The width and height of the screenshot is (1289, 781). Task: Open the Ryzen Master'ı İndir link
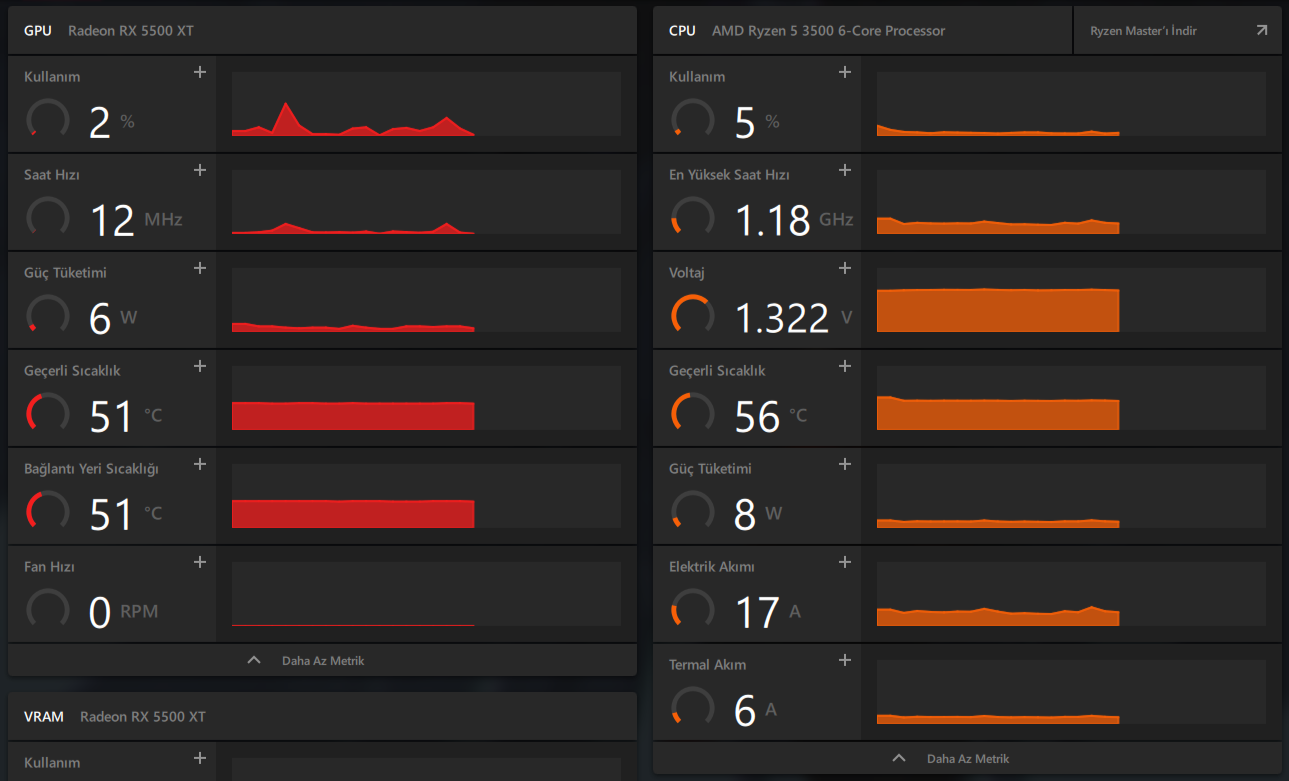coord(1177,31)
